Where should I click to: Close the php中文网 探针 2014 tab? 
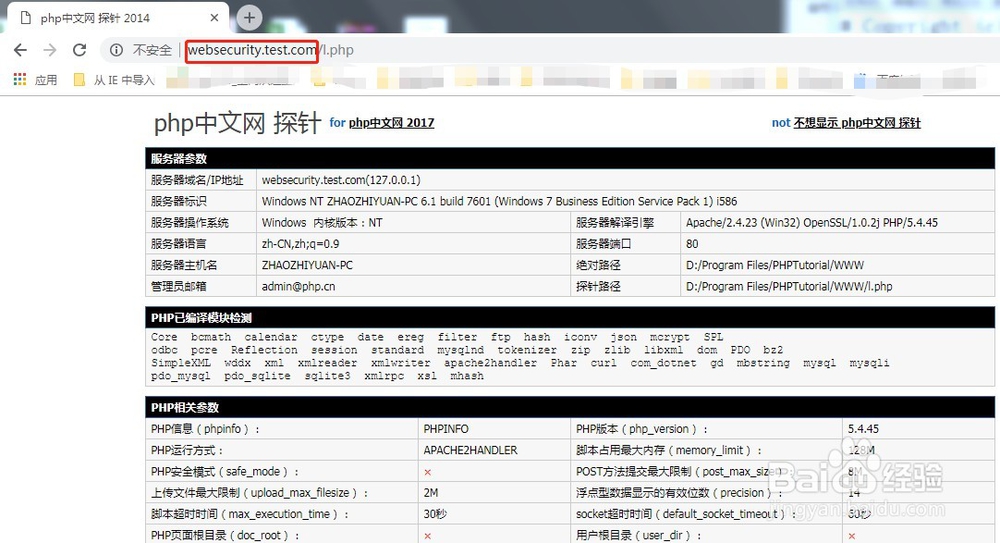tap(214, 18)
